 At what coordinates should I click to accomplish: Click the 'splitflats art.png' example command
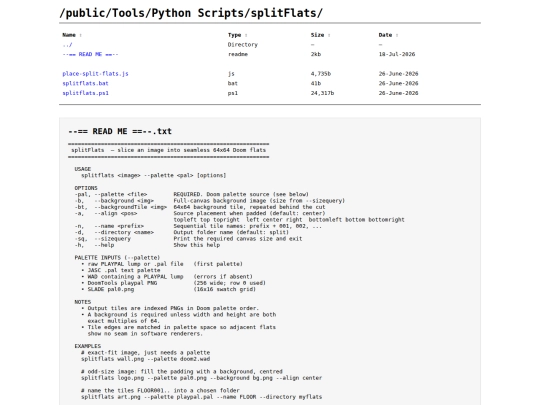click(201, 397)
